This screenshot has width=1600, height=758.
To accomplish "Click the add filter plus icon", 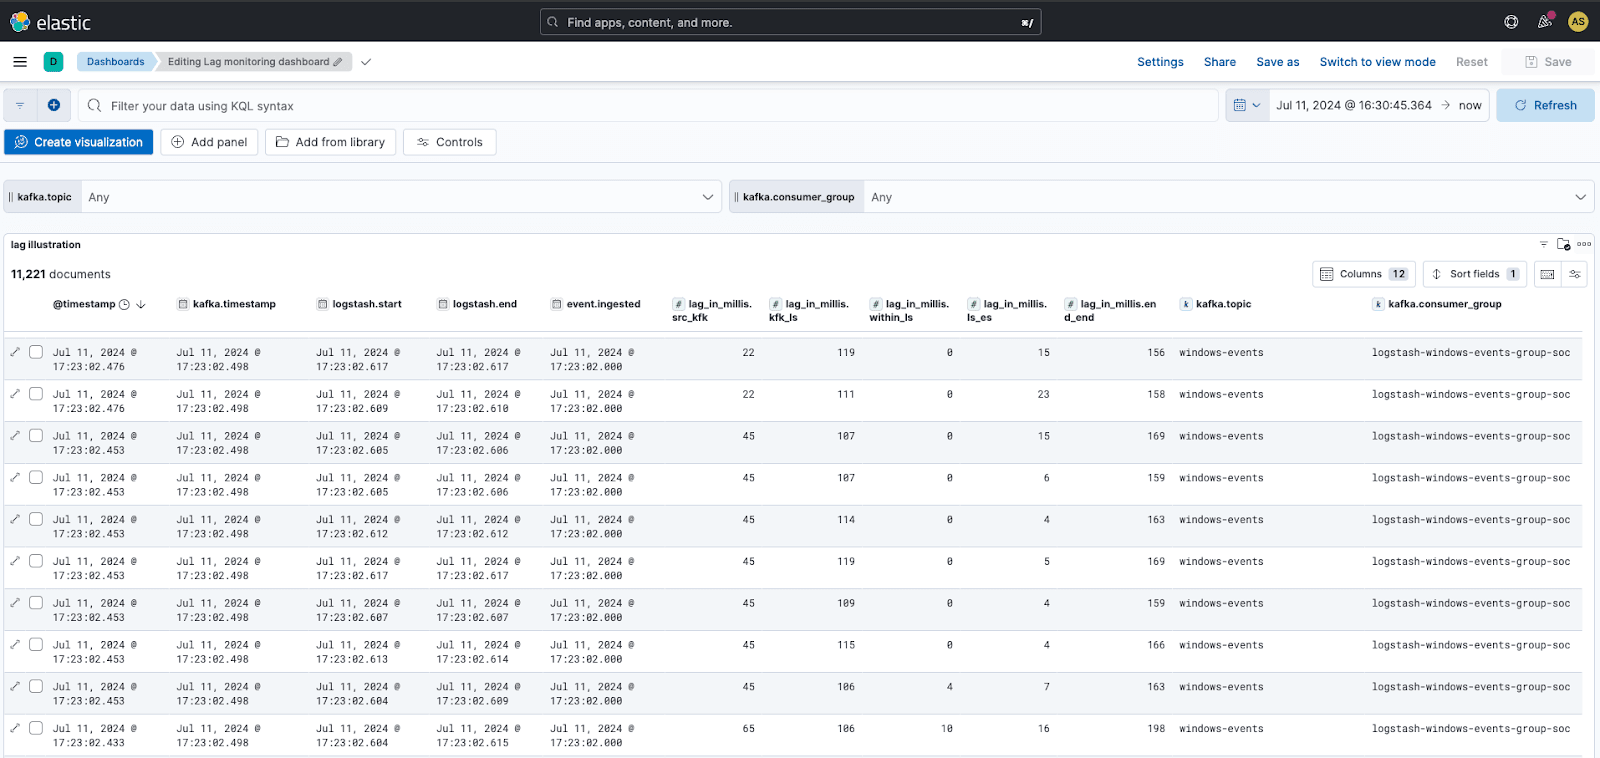I will 54,105.
